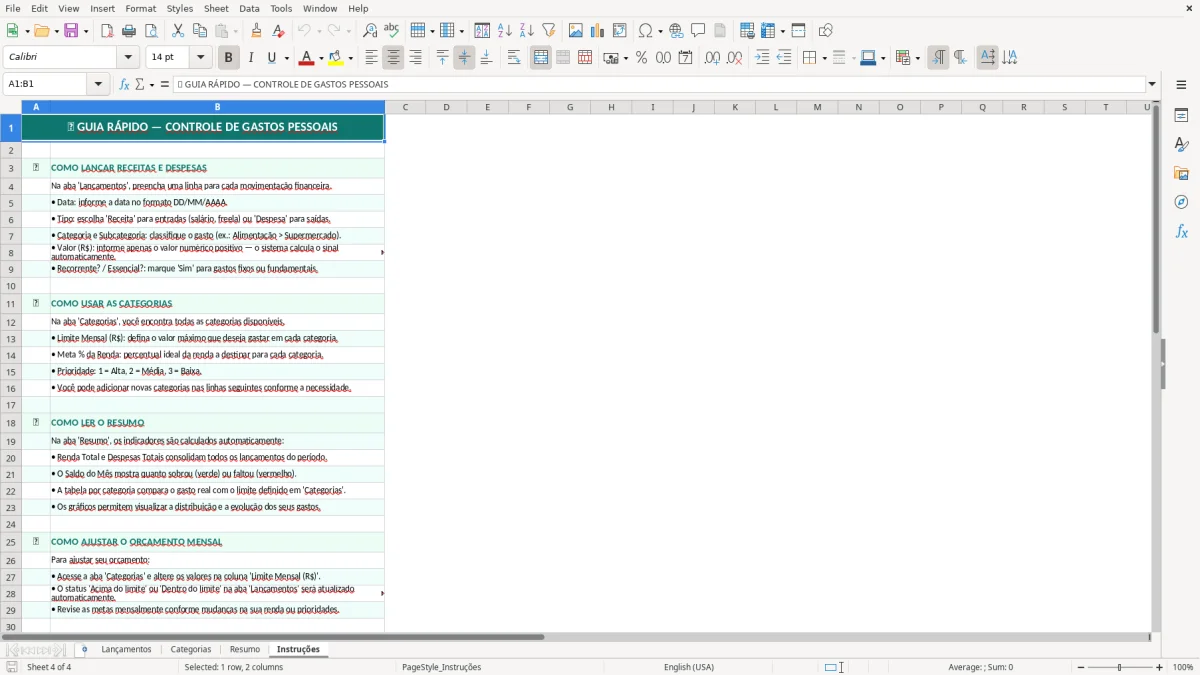Expand Conditional Formatting dropdown arrow
The width and height of the screenshot is (1200, 675).
[916, 58]
